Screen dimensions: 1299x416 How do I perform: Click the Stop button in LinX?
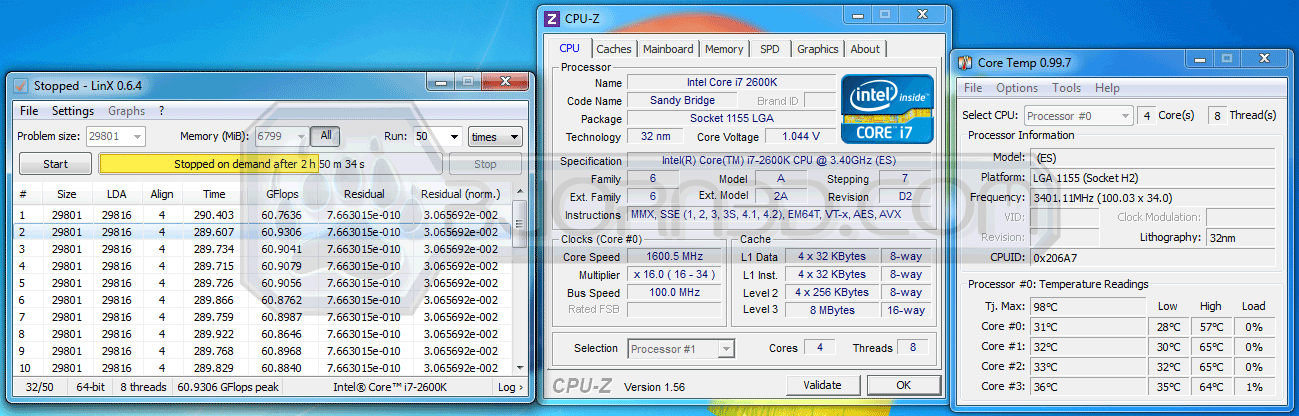click(485, 164)
